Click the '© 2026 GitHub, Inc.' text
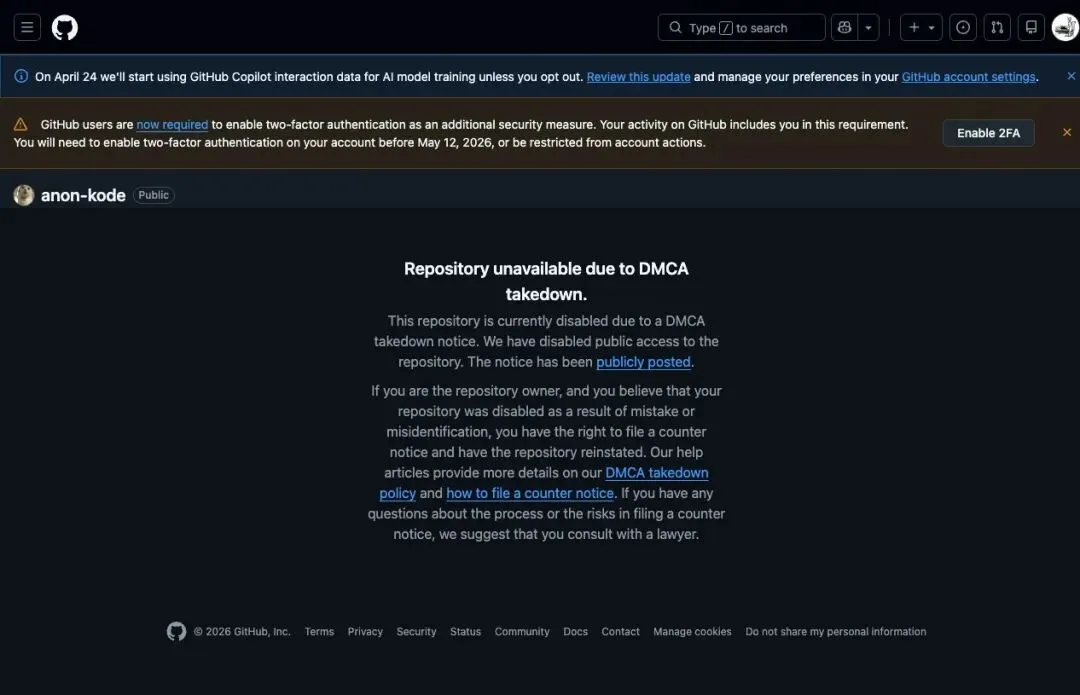Viewport: 1080px width, 695px height. pyautogui.click(x=242, y=632)
